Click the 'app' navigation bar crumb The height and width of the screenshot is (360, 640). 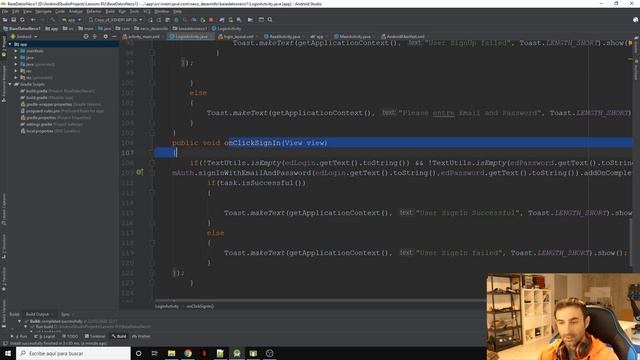(51, 29)
